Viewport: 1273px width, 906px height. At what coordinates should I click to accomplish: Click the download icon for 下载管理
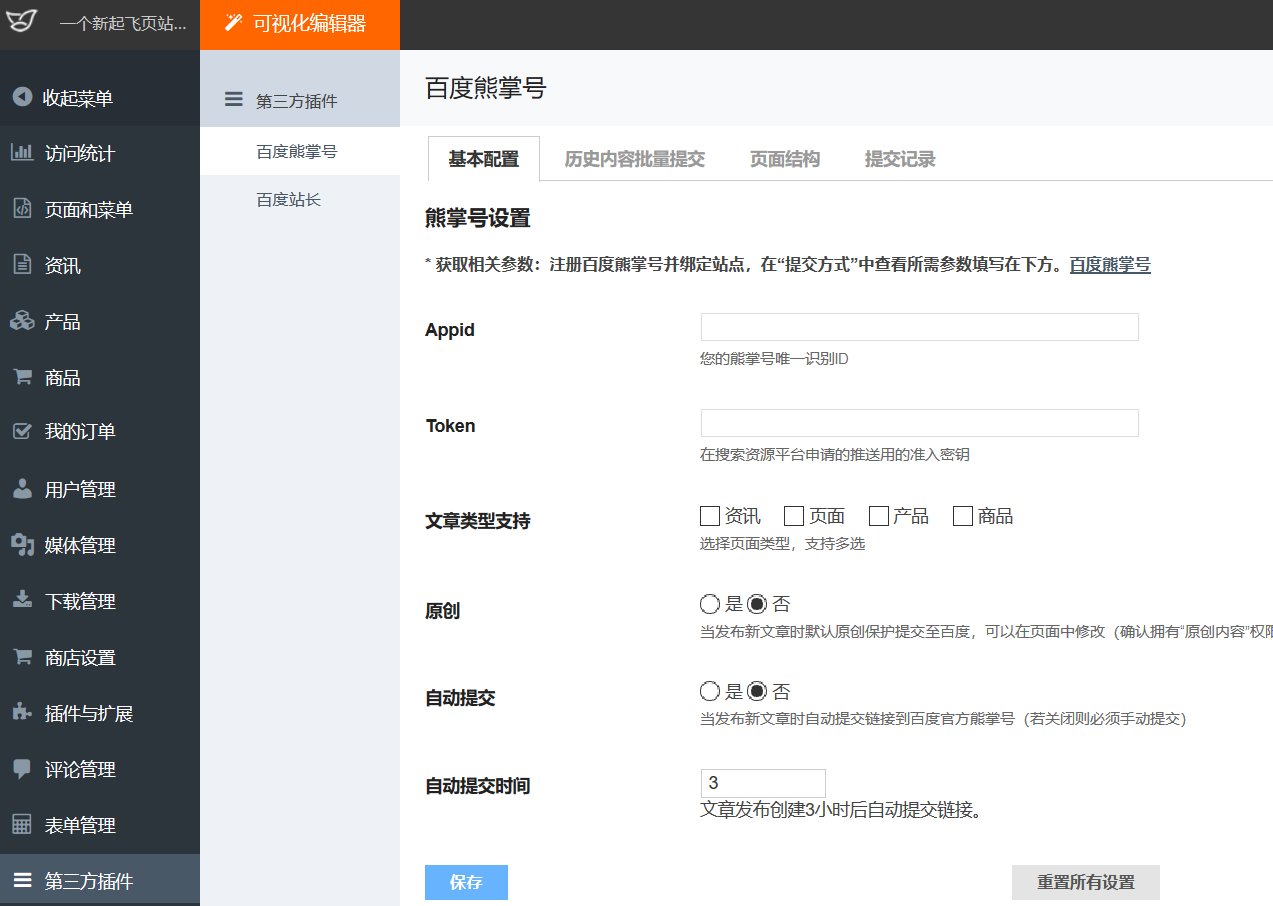click(x=21, y=600)
